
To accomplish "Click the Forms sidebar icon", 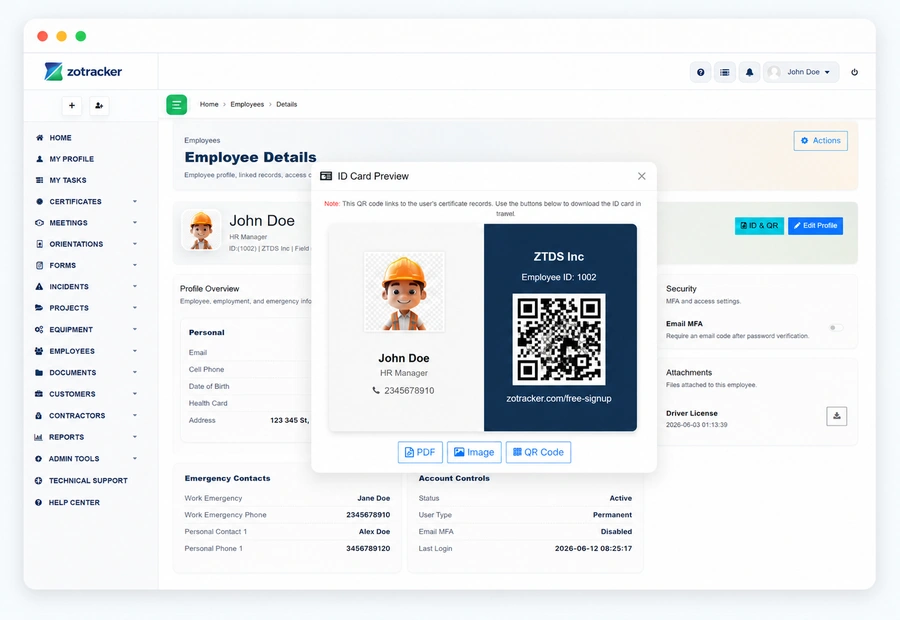I will (x=39, y=265).
